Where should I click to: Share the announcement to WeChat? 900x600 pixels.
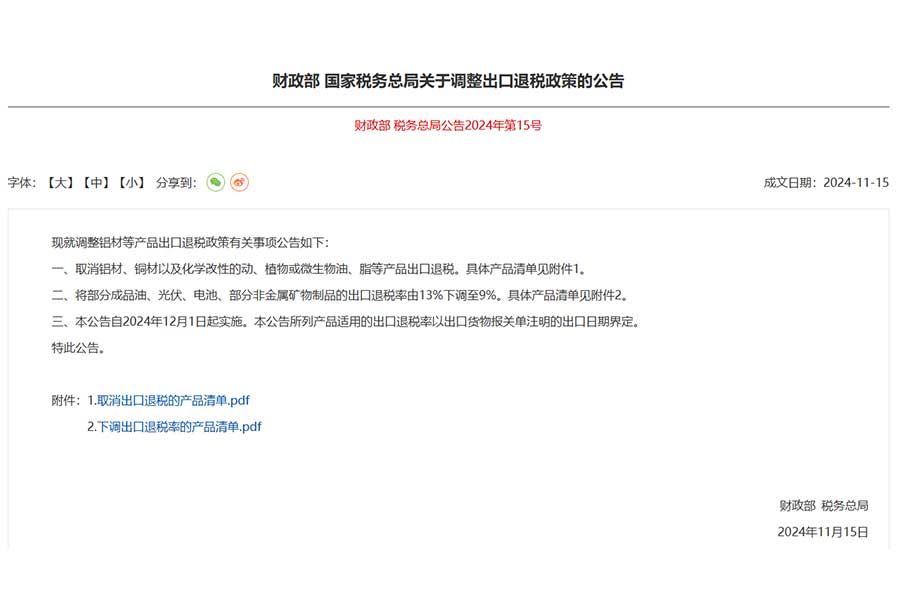[x=215, y=183]
